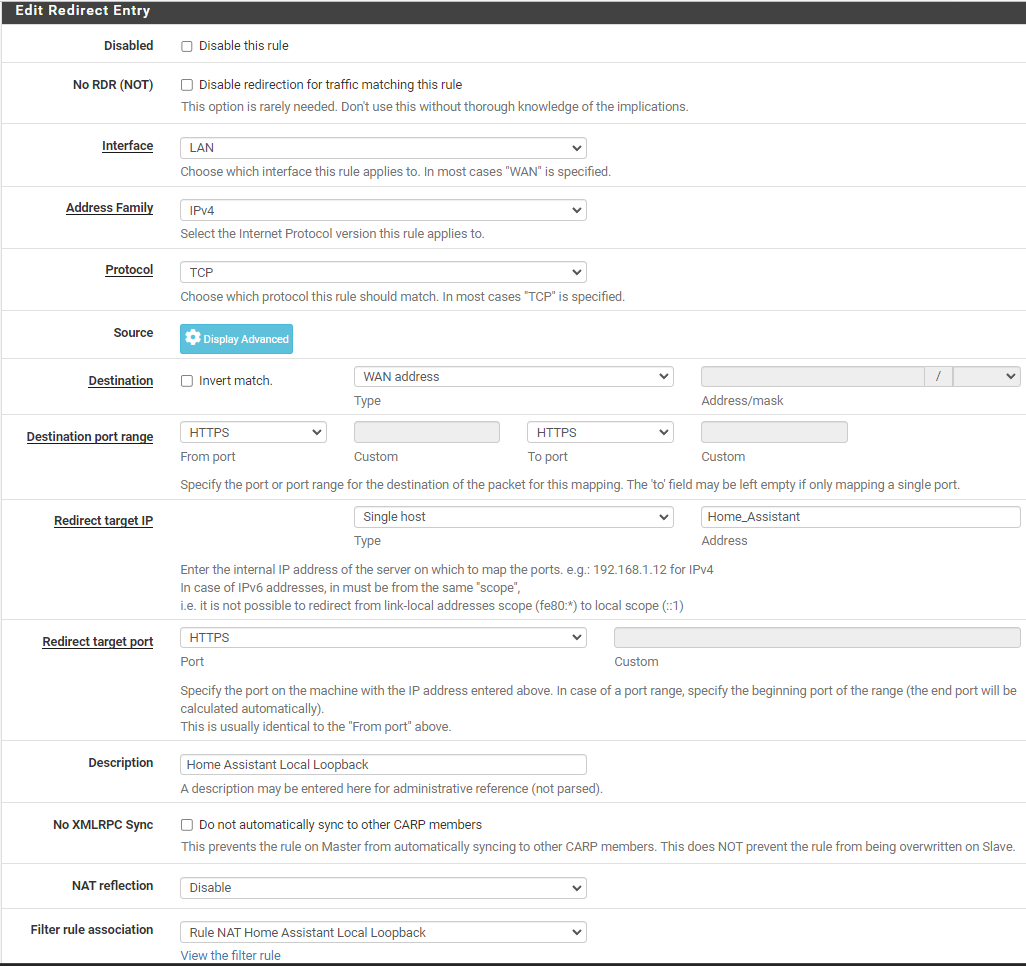Click the 'Redirect target port' label link

[97, 642]
